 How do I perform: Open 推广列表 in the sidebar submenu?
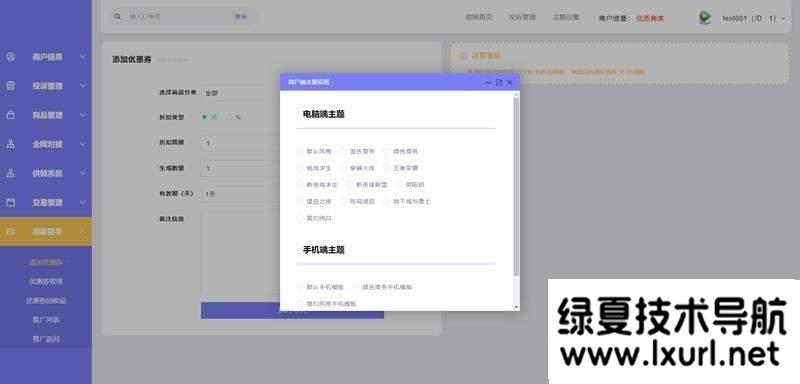pyautogui.click(x=46, y=320)
